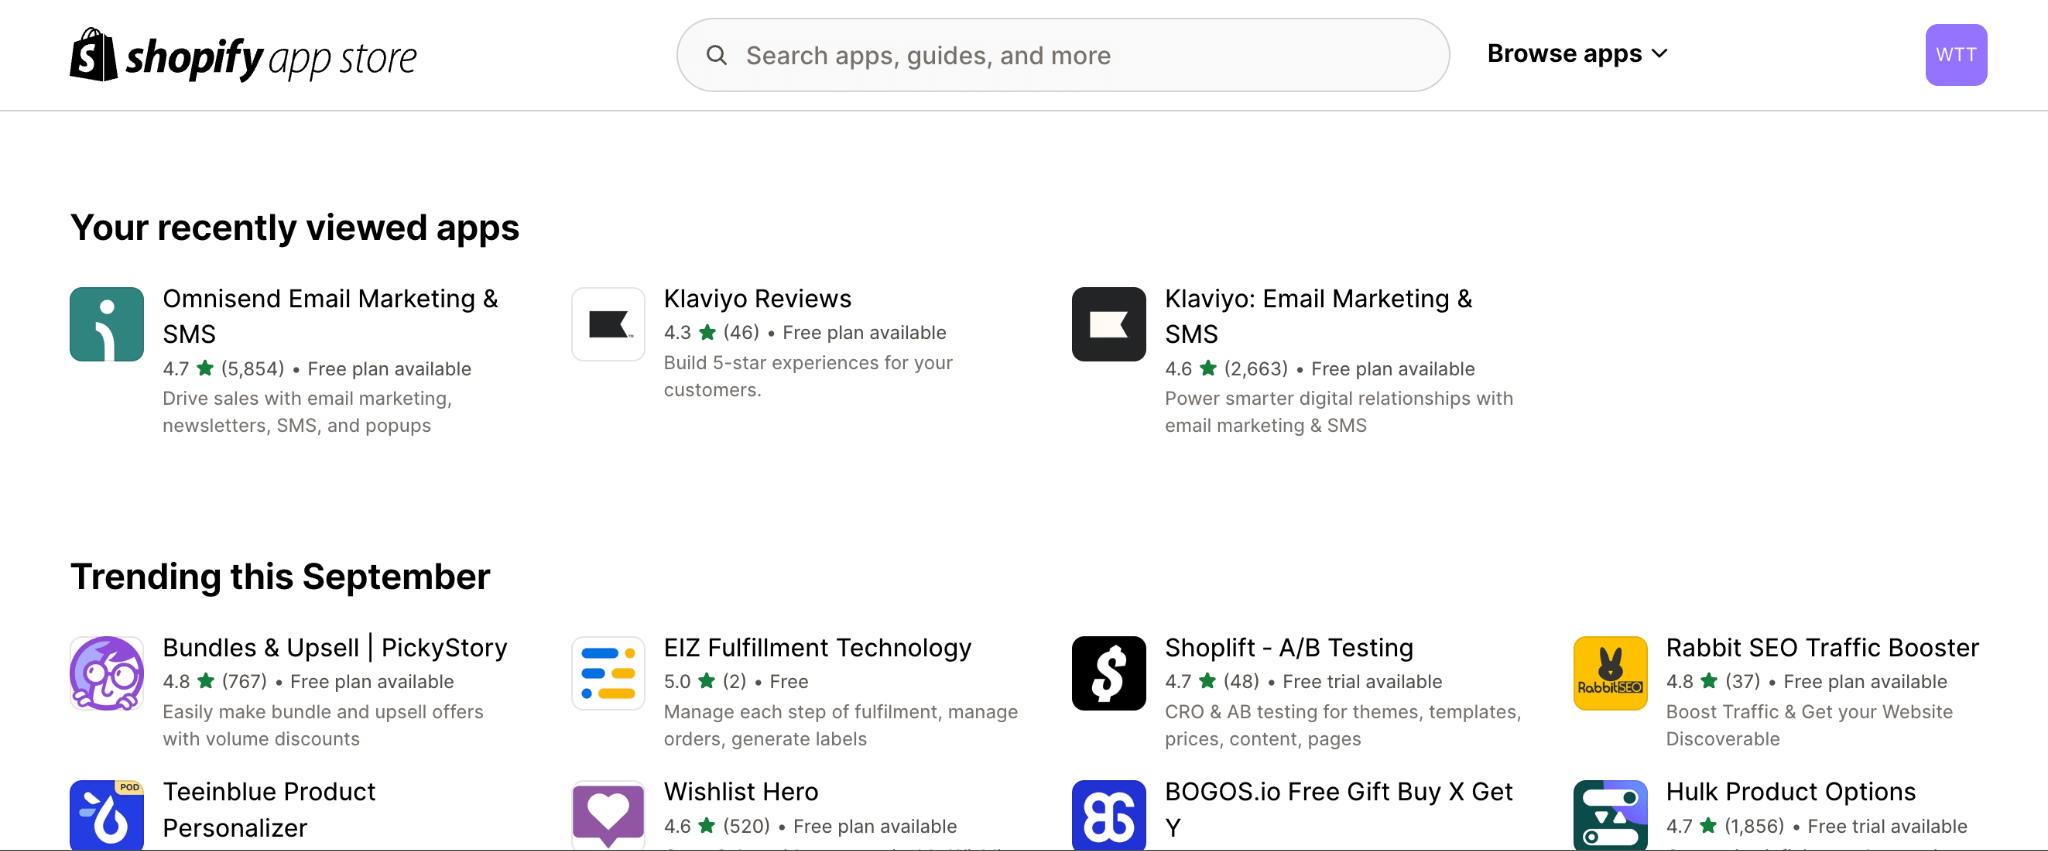Open the Klaviyo Reviews title link
The width and height of the screenshot is (2048, 851).
(758, 299)
